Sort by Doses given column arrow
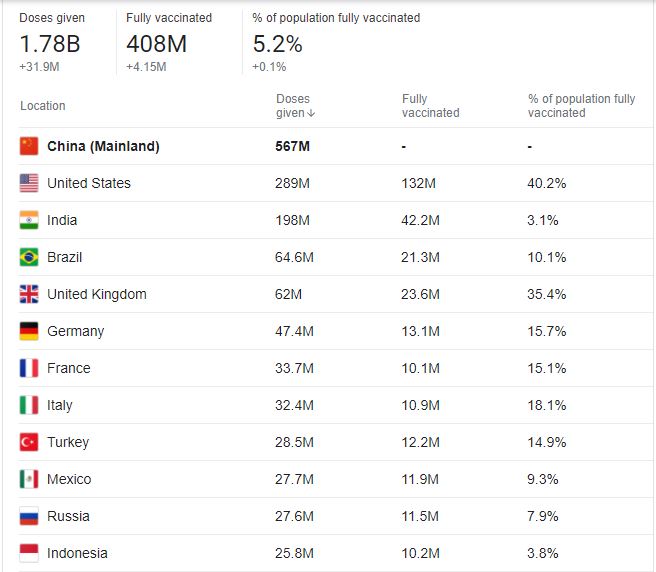656x572 pixels. [310, 113]
